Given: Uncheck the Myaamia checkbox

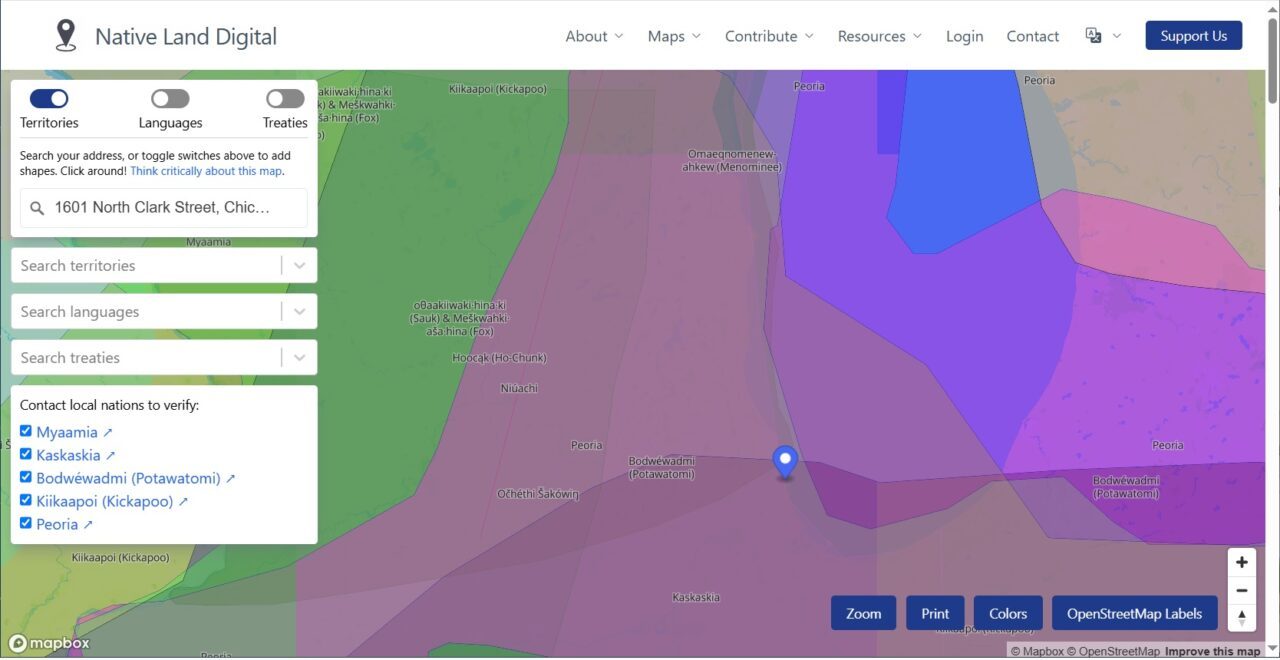Looking at the screenshot, I should tap(25, 430).
